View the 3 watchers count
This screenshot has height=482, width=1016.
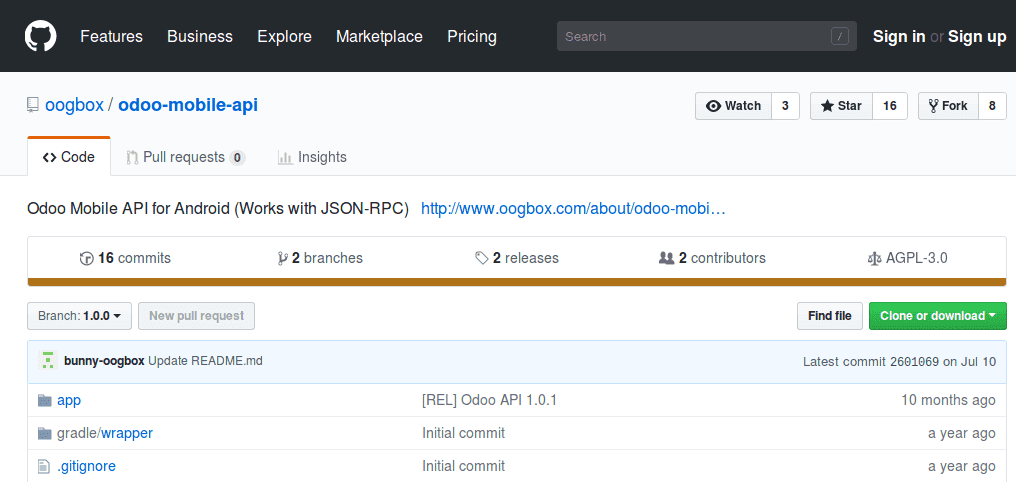click(x=785, y=106)
